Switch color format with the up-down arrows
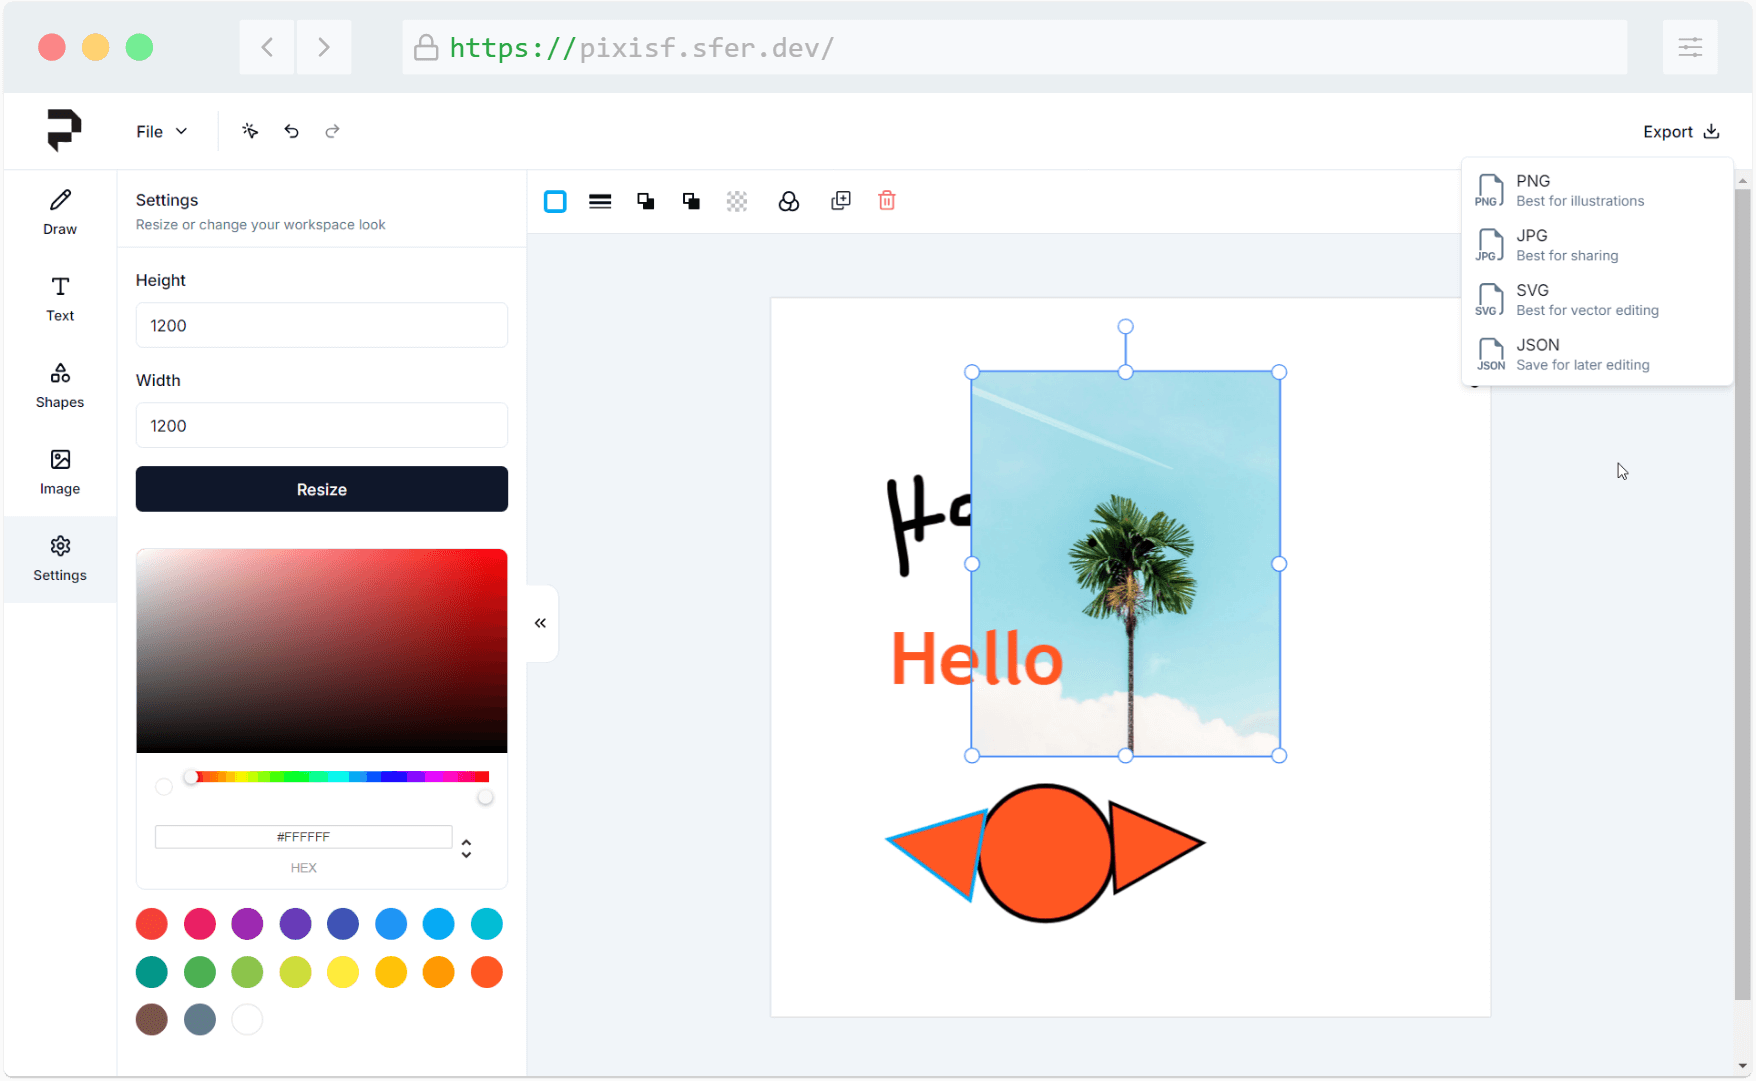Image resolution: width=1756 pixels, height=1081 pixels. (x=466, y=848)
